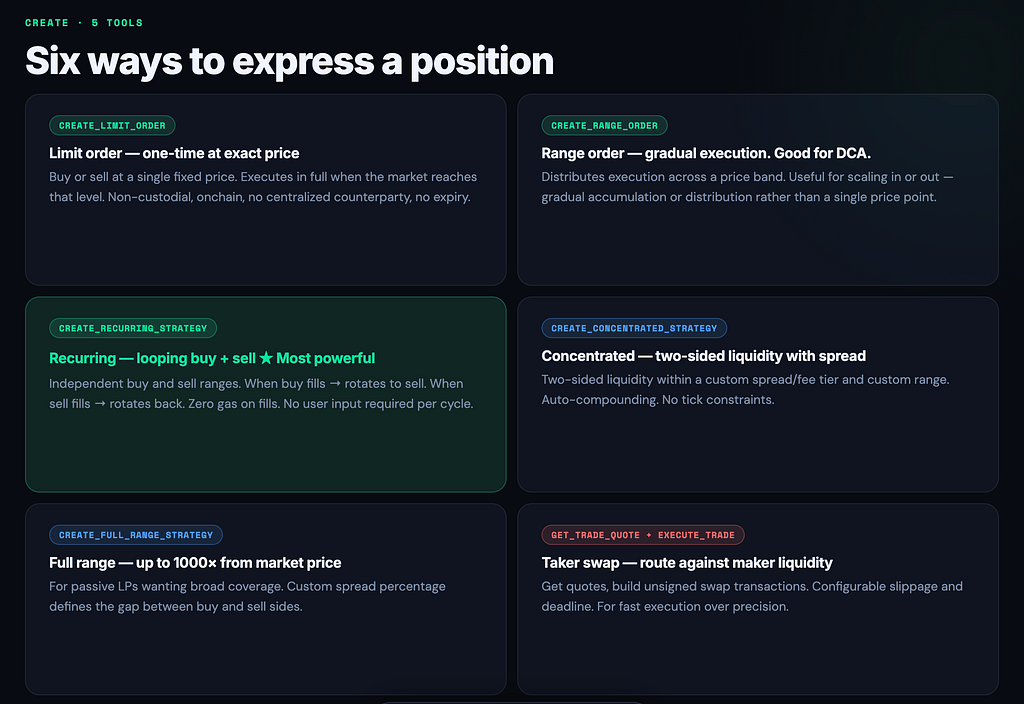Open the Full range card heading
Image resolution: width=1024 pixels, height=704 pixels.
[x=195, y=563]
